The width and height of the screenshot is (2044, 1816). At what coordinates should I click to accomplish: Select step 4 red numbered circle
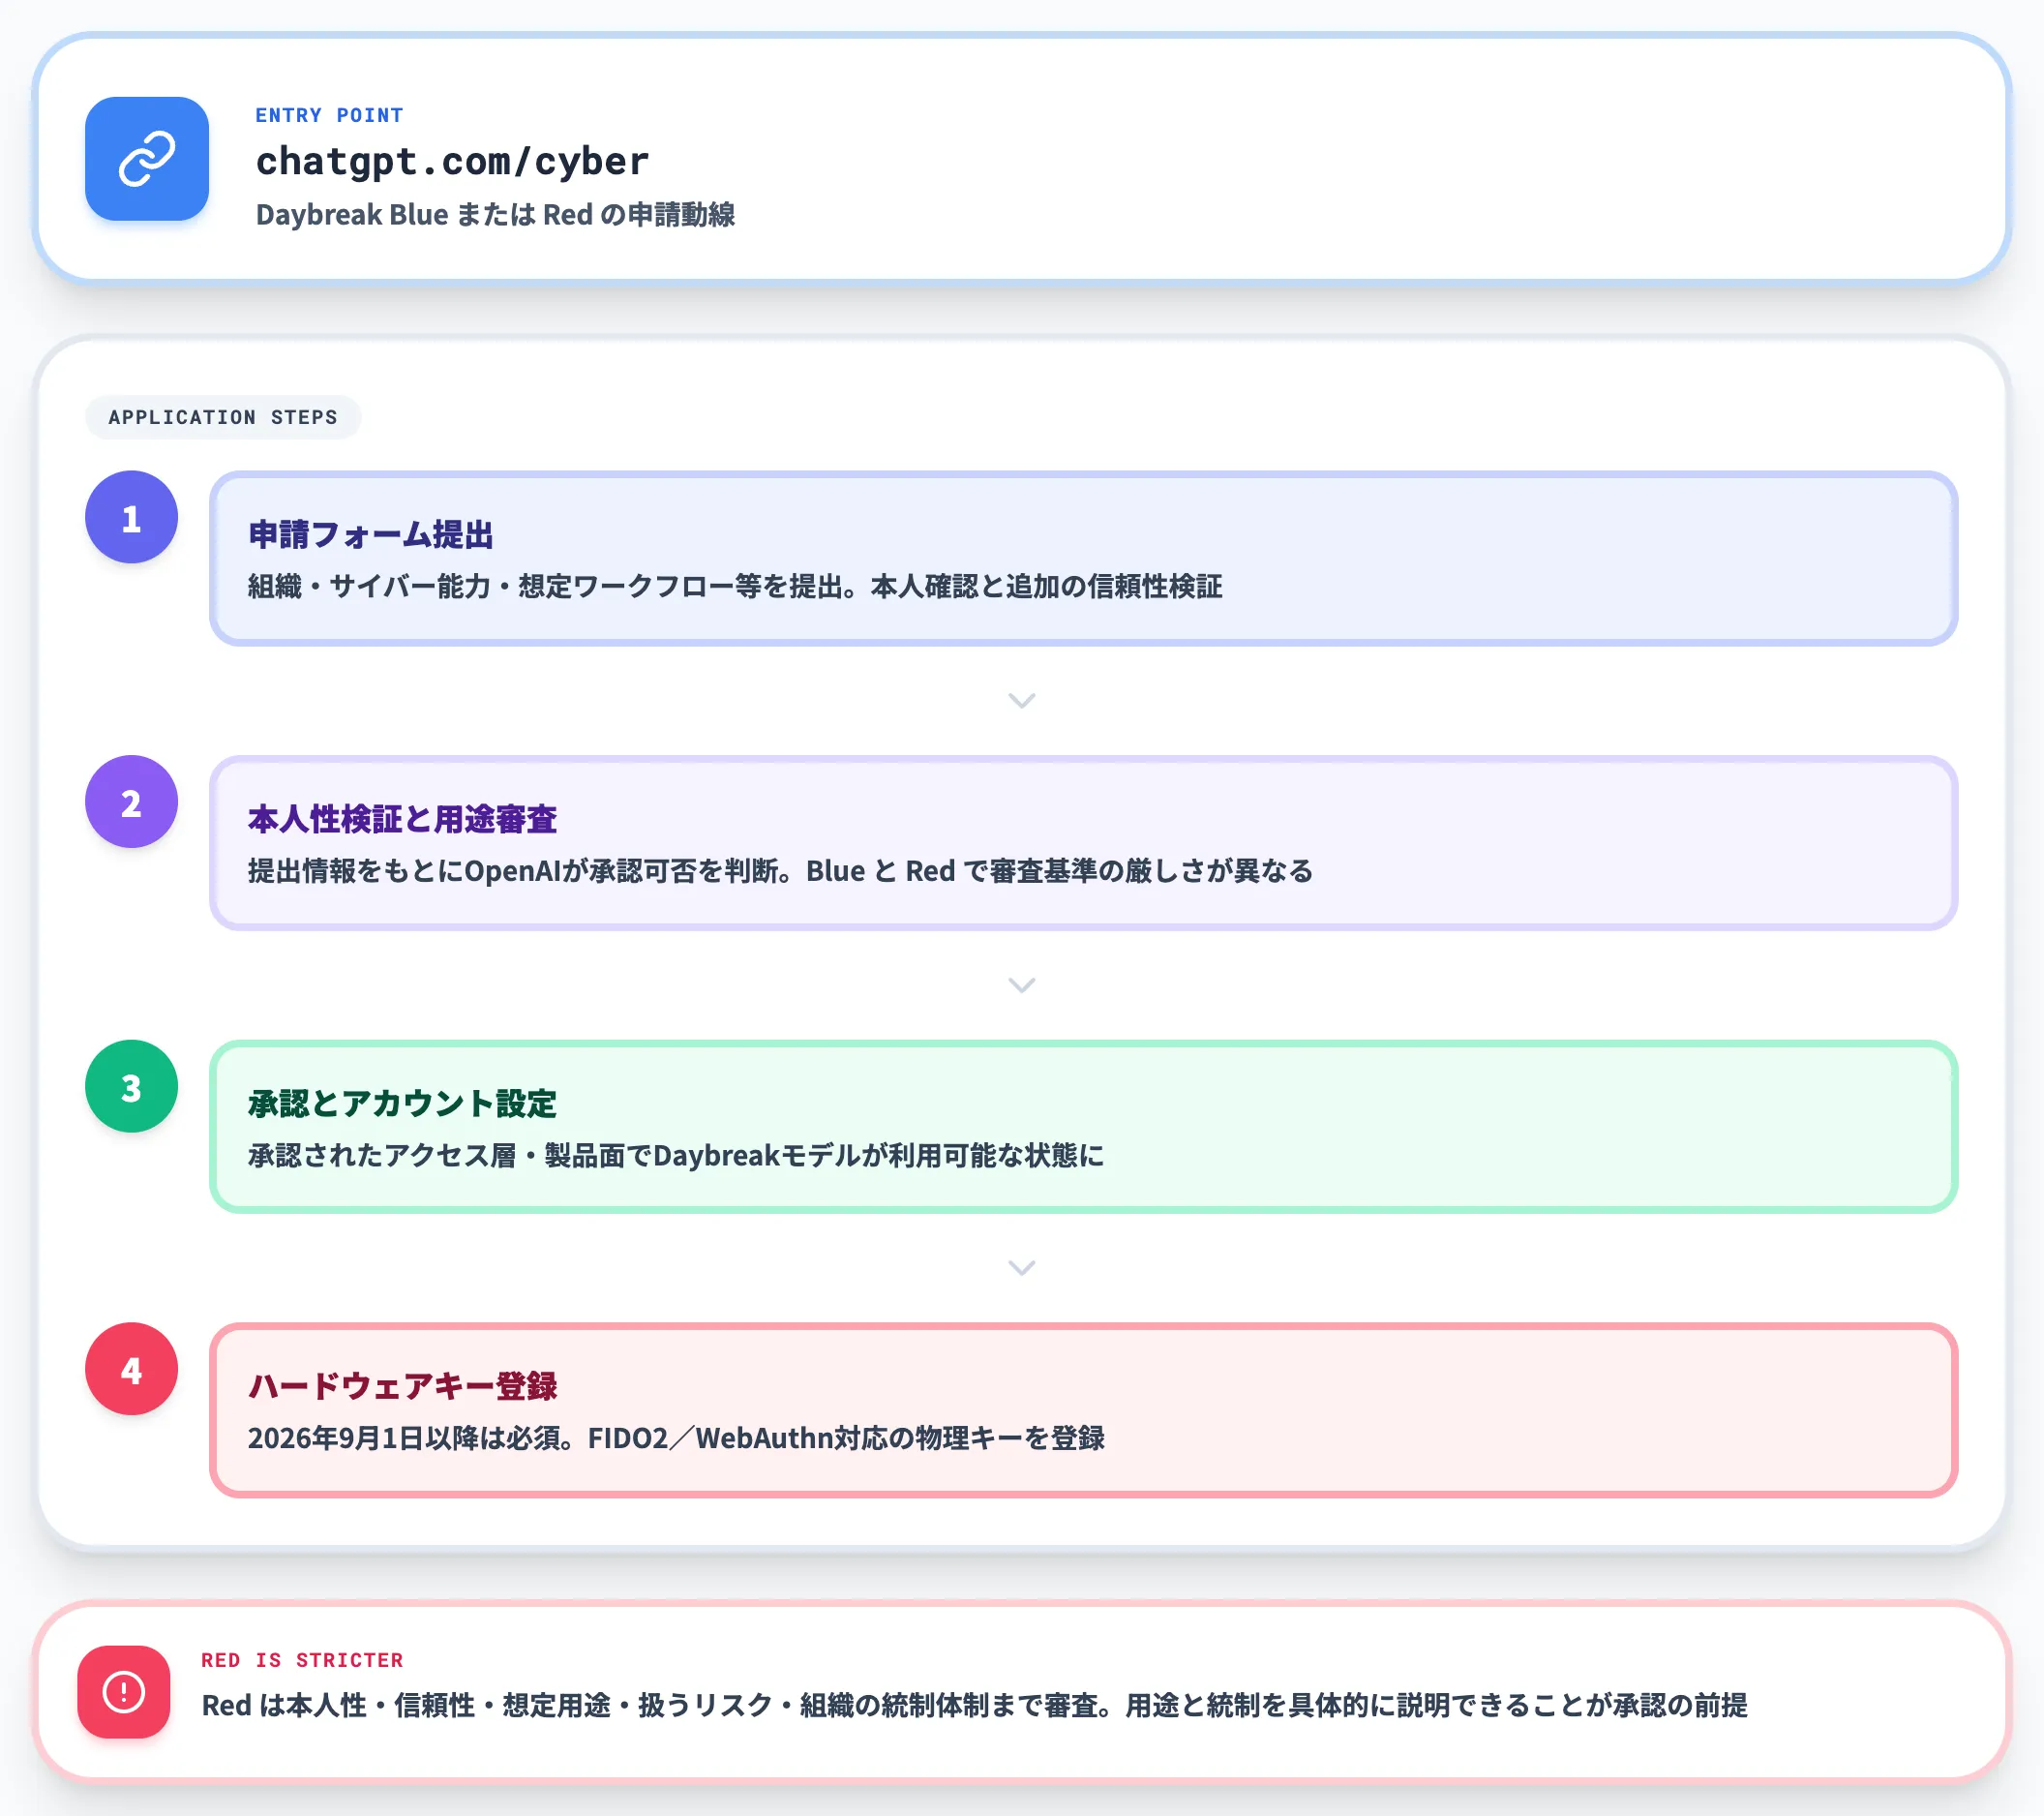coord(131,1369)
